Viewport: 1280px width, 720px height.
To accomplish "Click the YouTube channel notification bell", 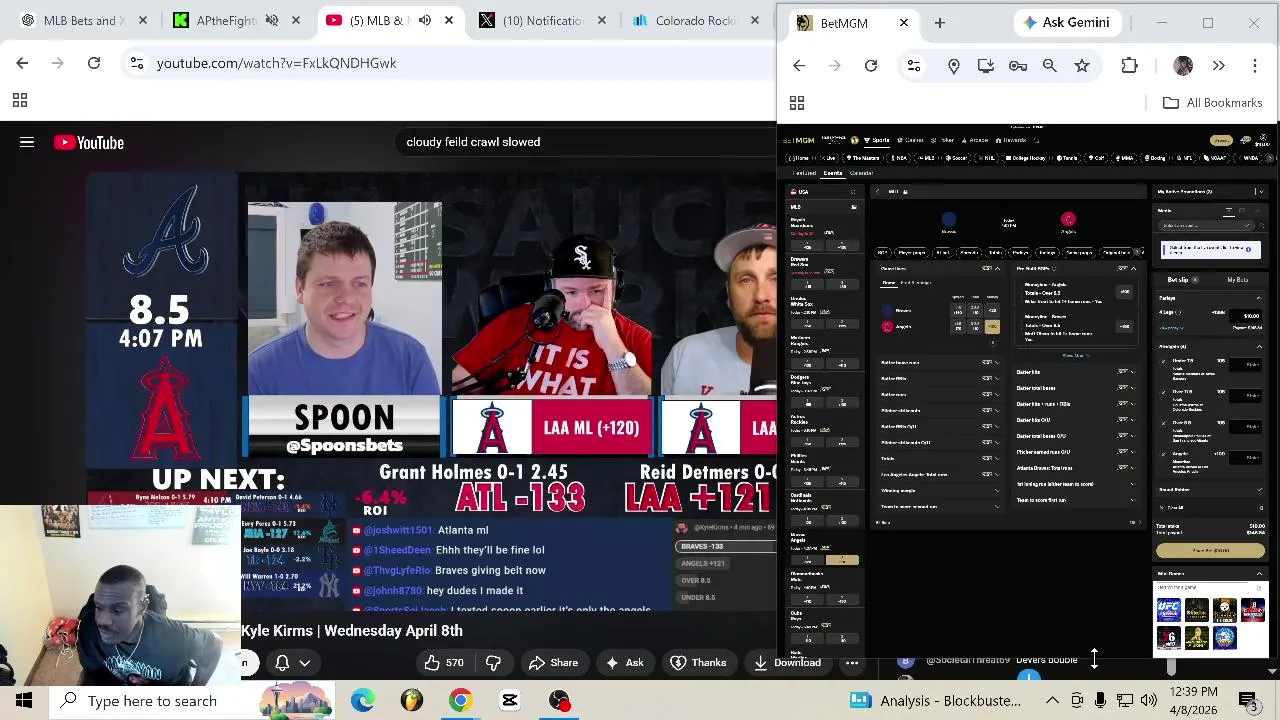I will 282,662.
